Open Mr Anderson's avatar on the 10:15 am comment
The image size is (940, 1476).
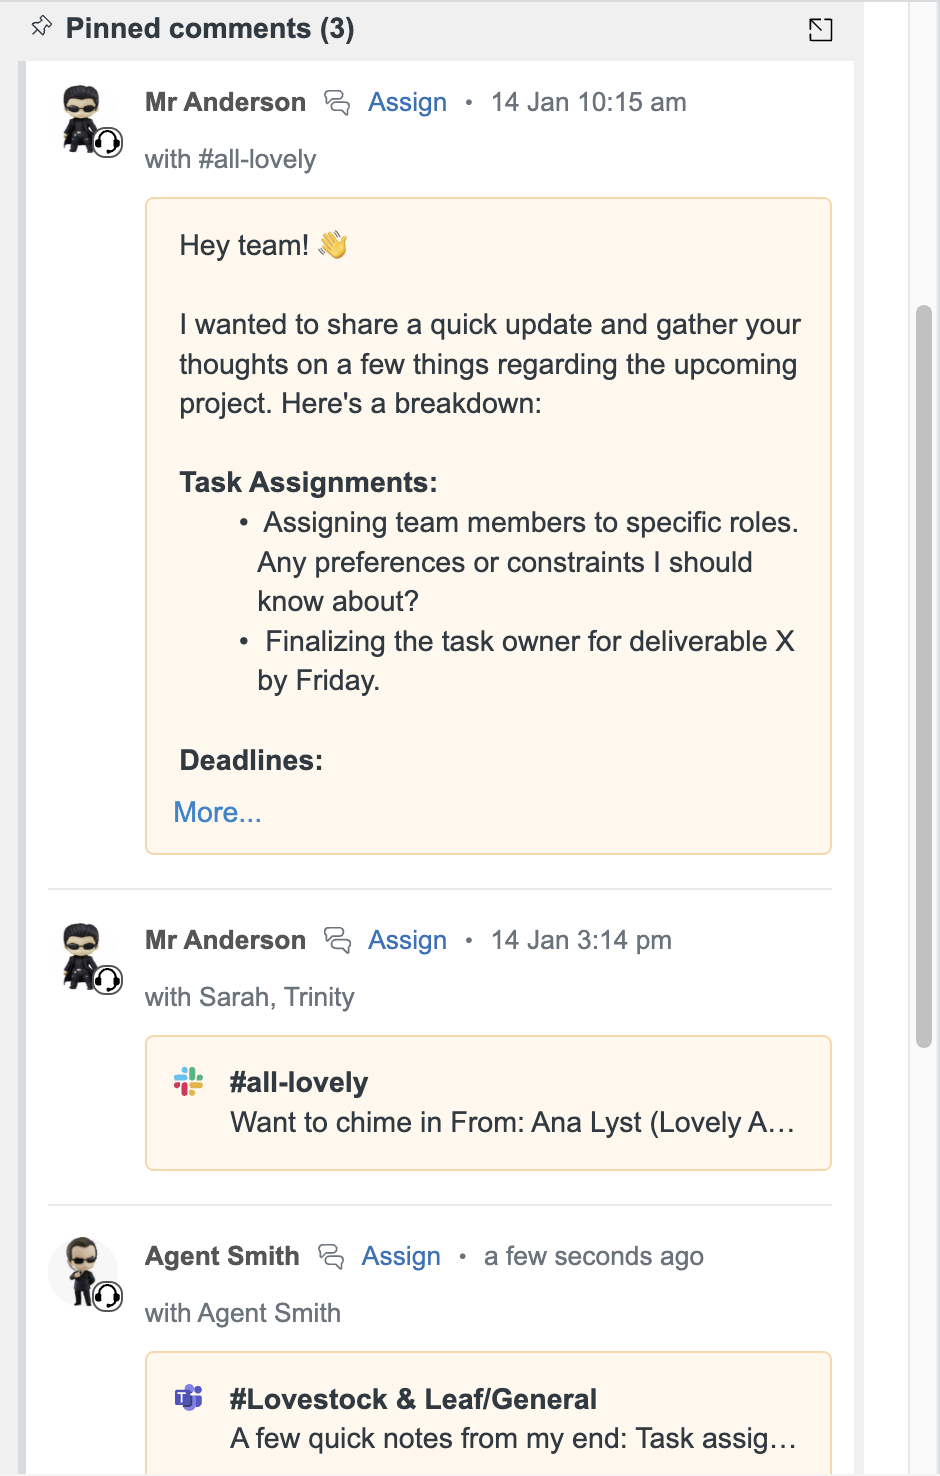[82, 118]
